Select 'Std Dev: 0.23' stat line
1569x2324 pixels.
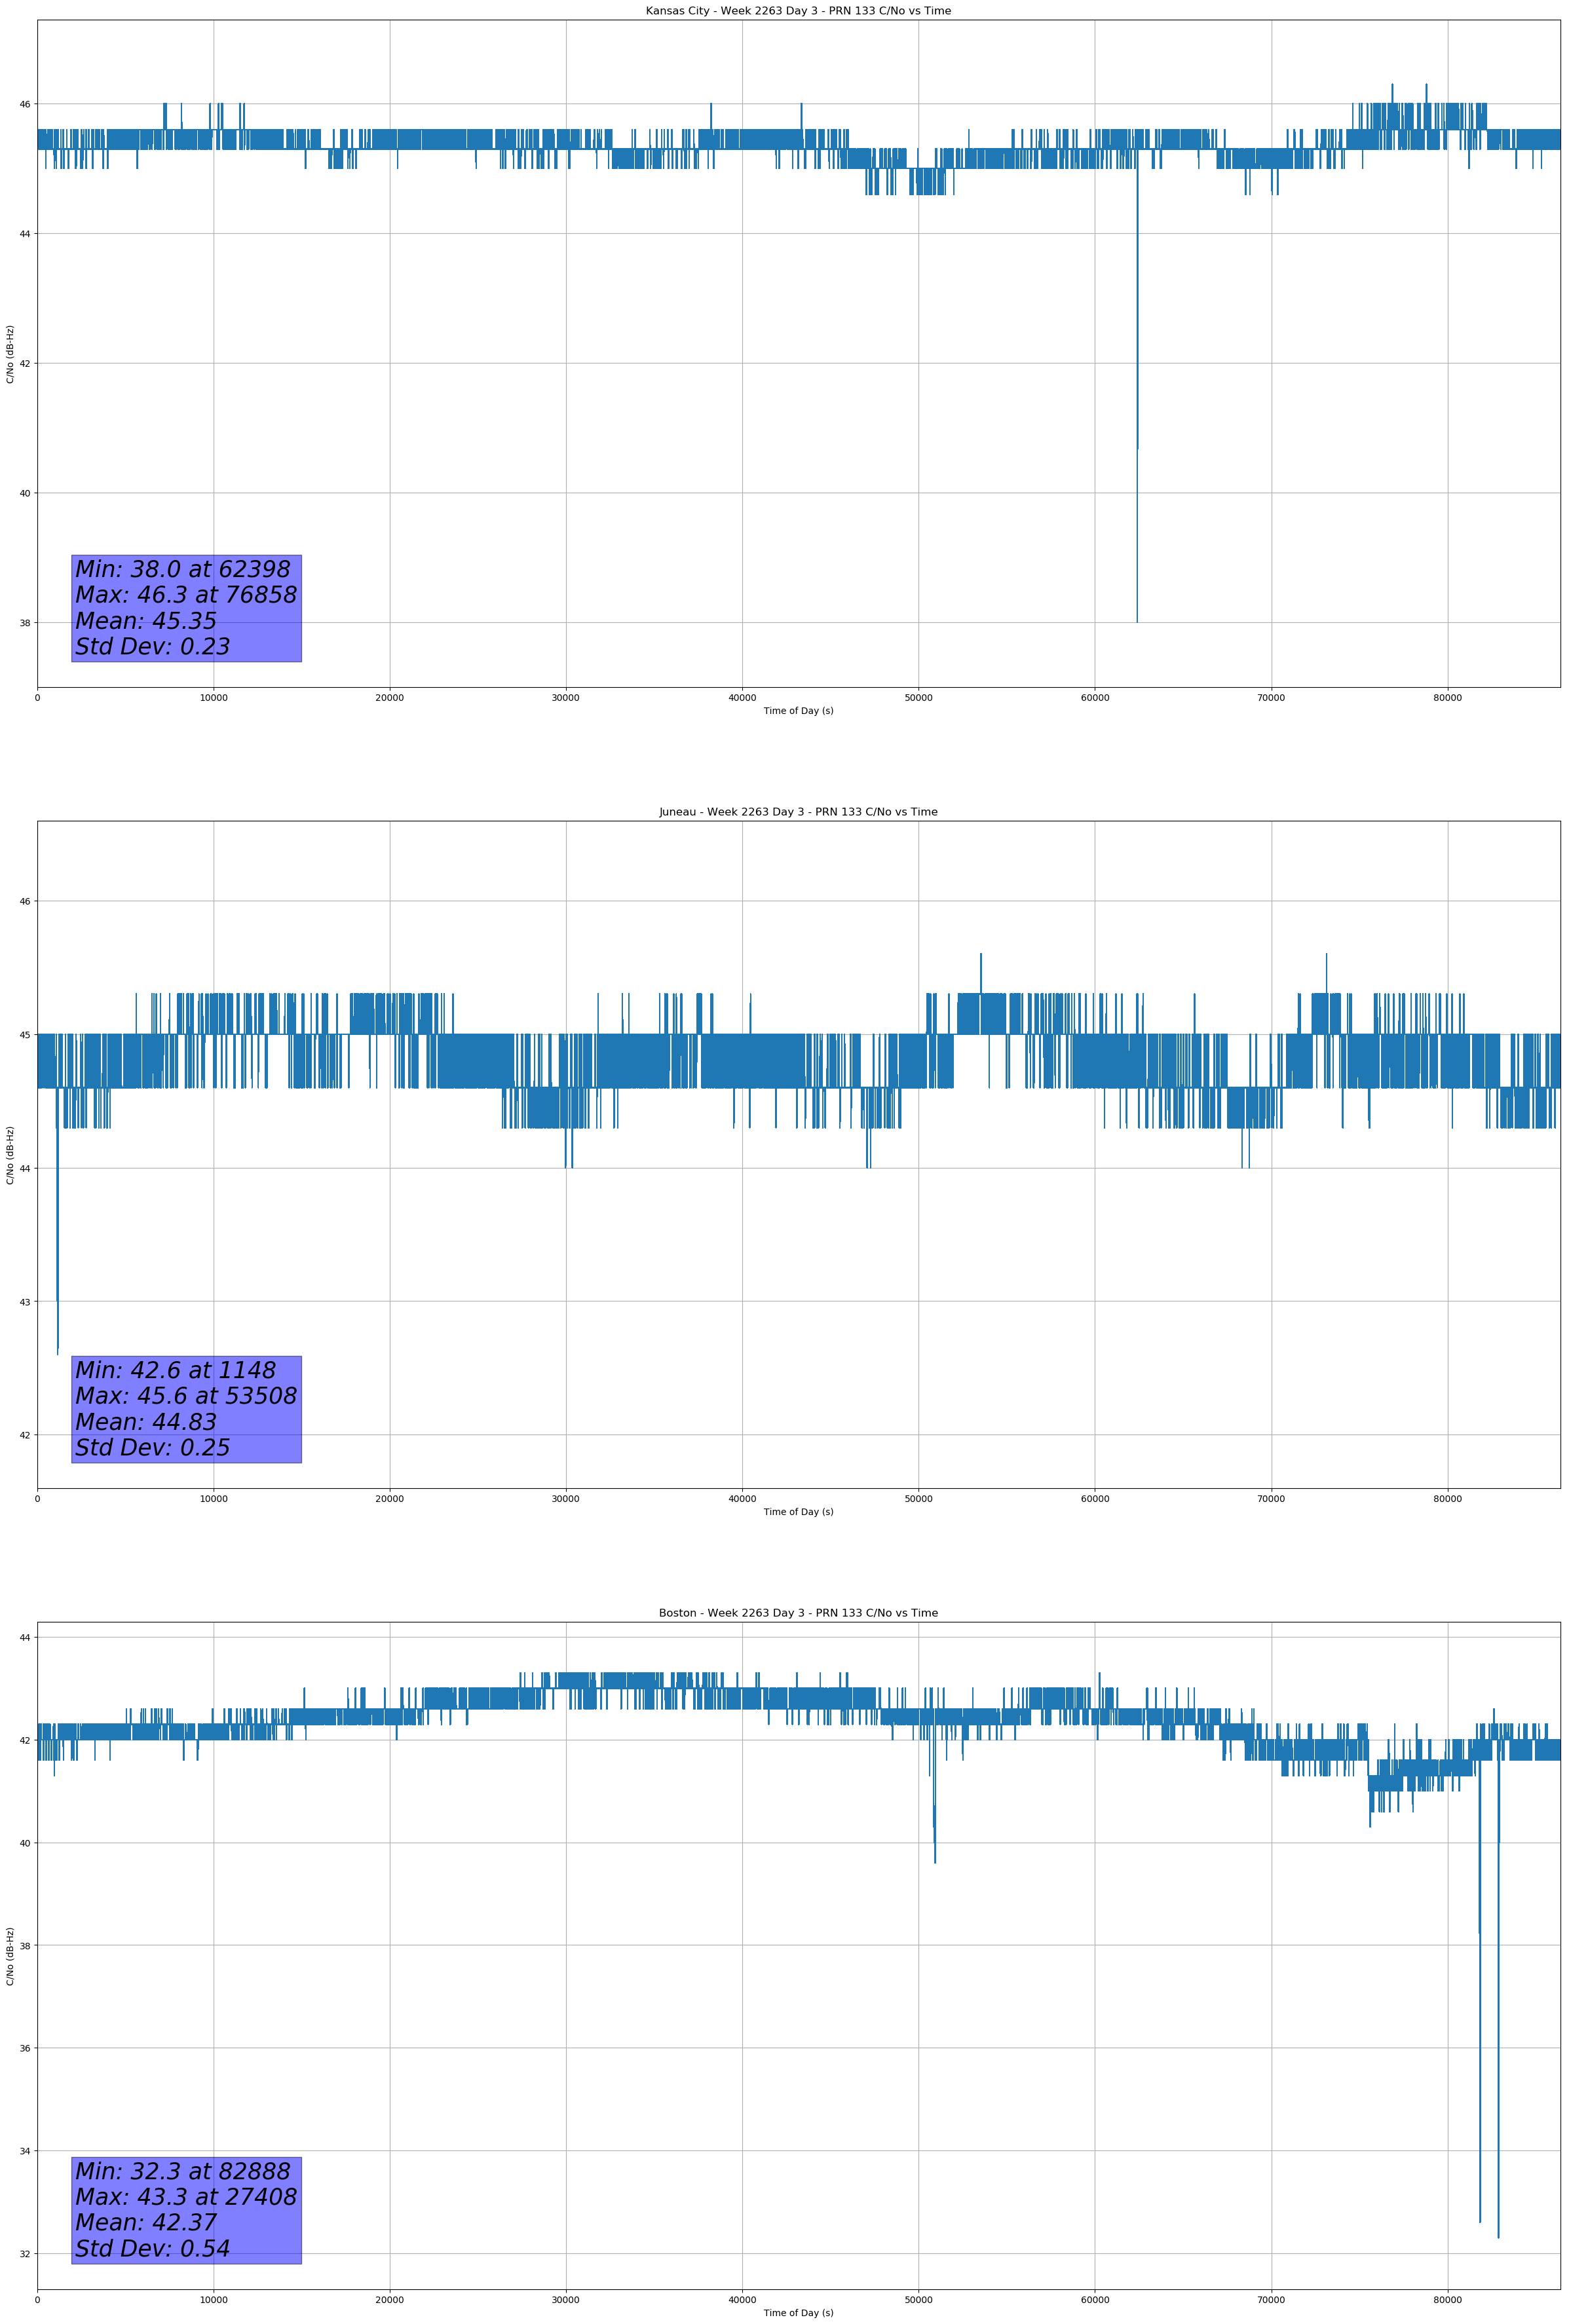[153, 647]
